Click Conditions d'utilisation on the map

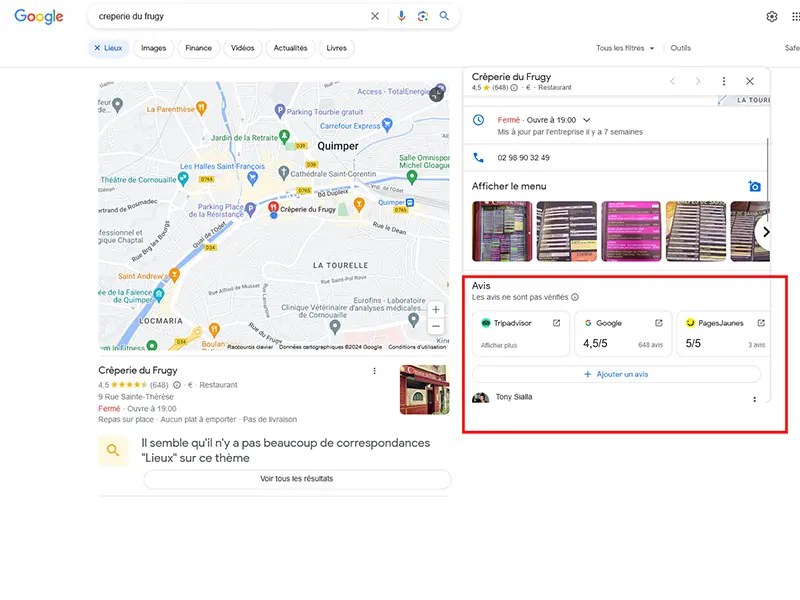[417, 347]
